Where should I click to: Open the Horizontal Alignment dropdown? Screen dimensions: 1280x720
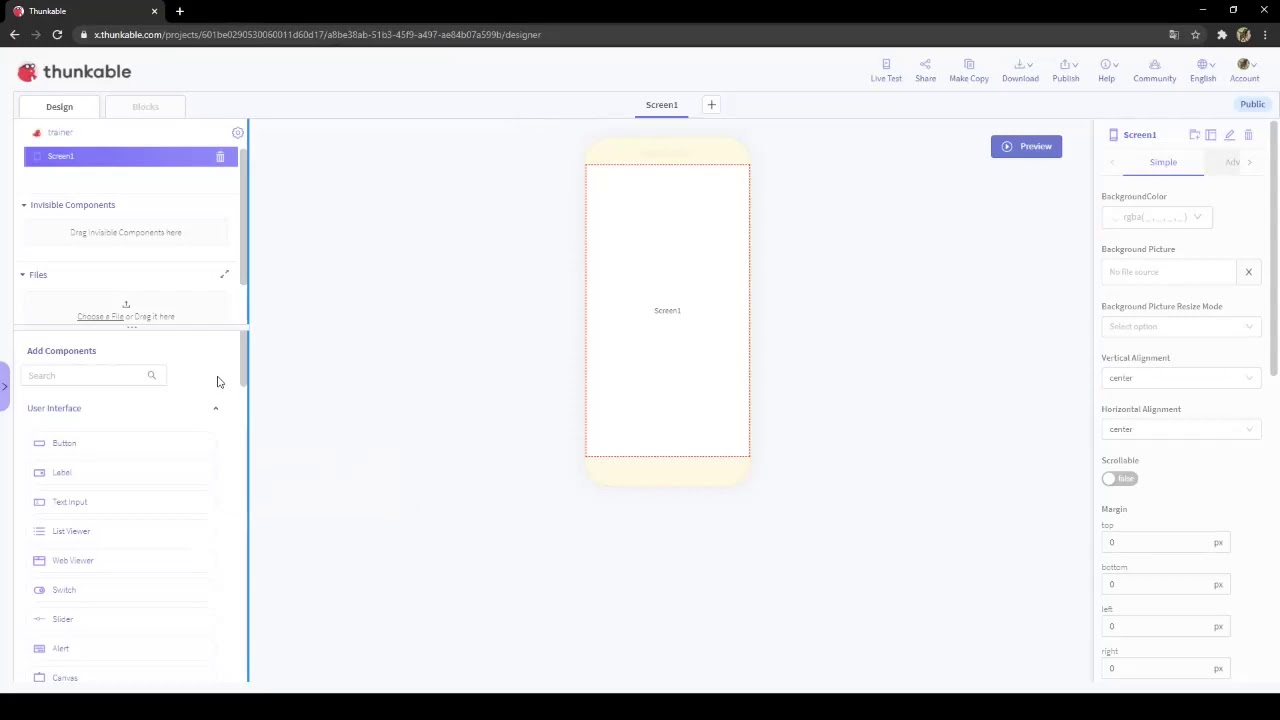point(1180,429)
